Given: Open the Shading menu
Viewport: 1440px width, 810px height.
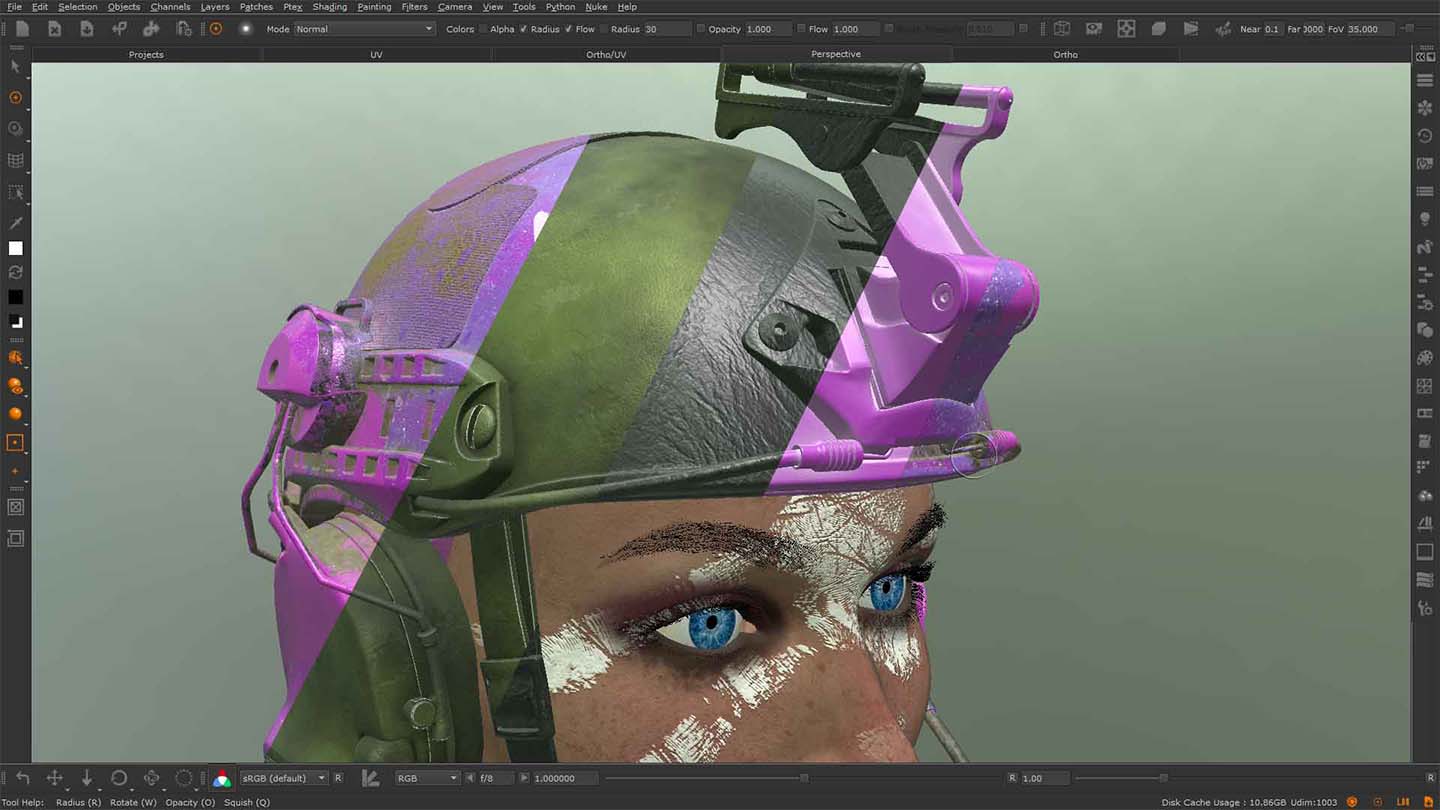Looking at the screenshot, I should 329,7.
